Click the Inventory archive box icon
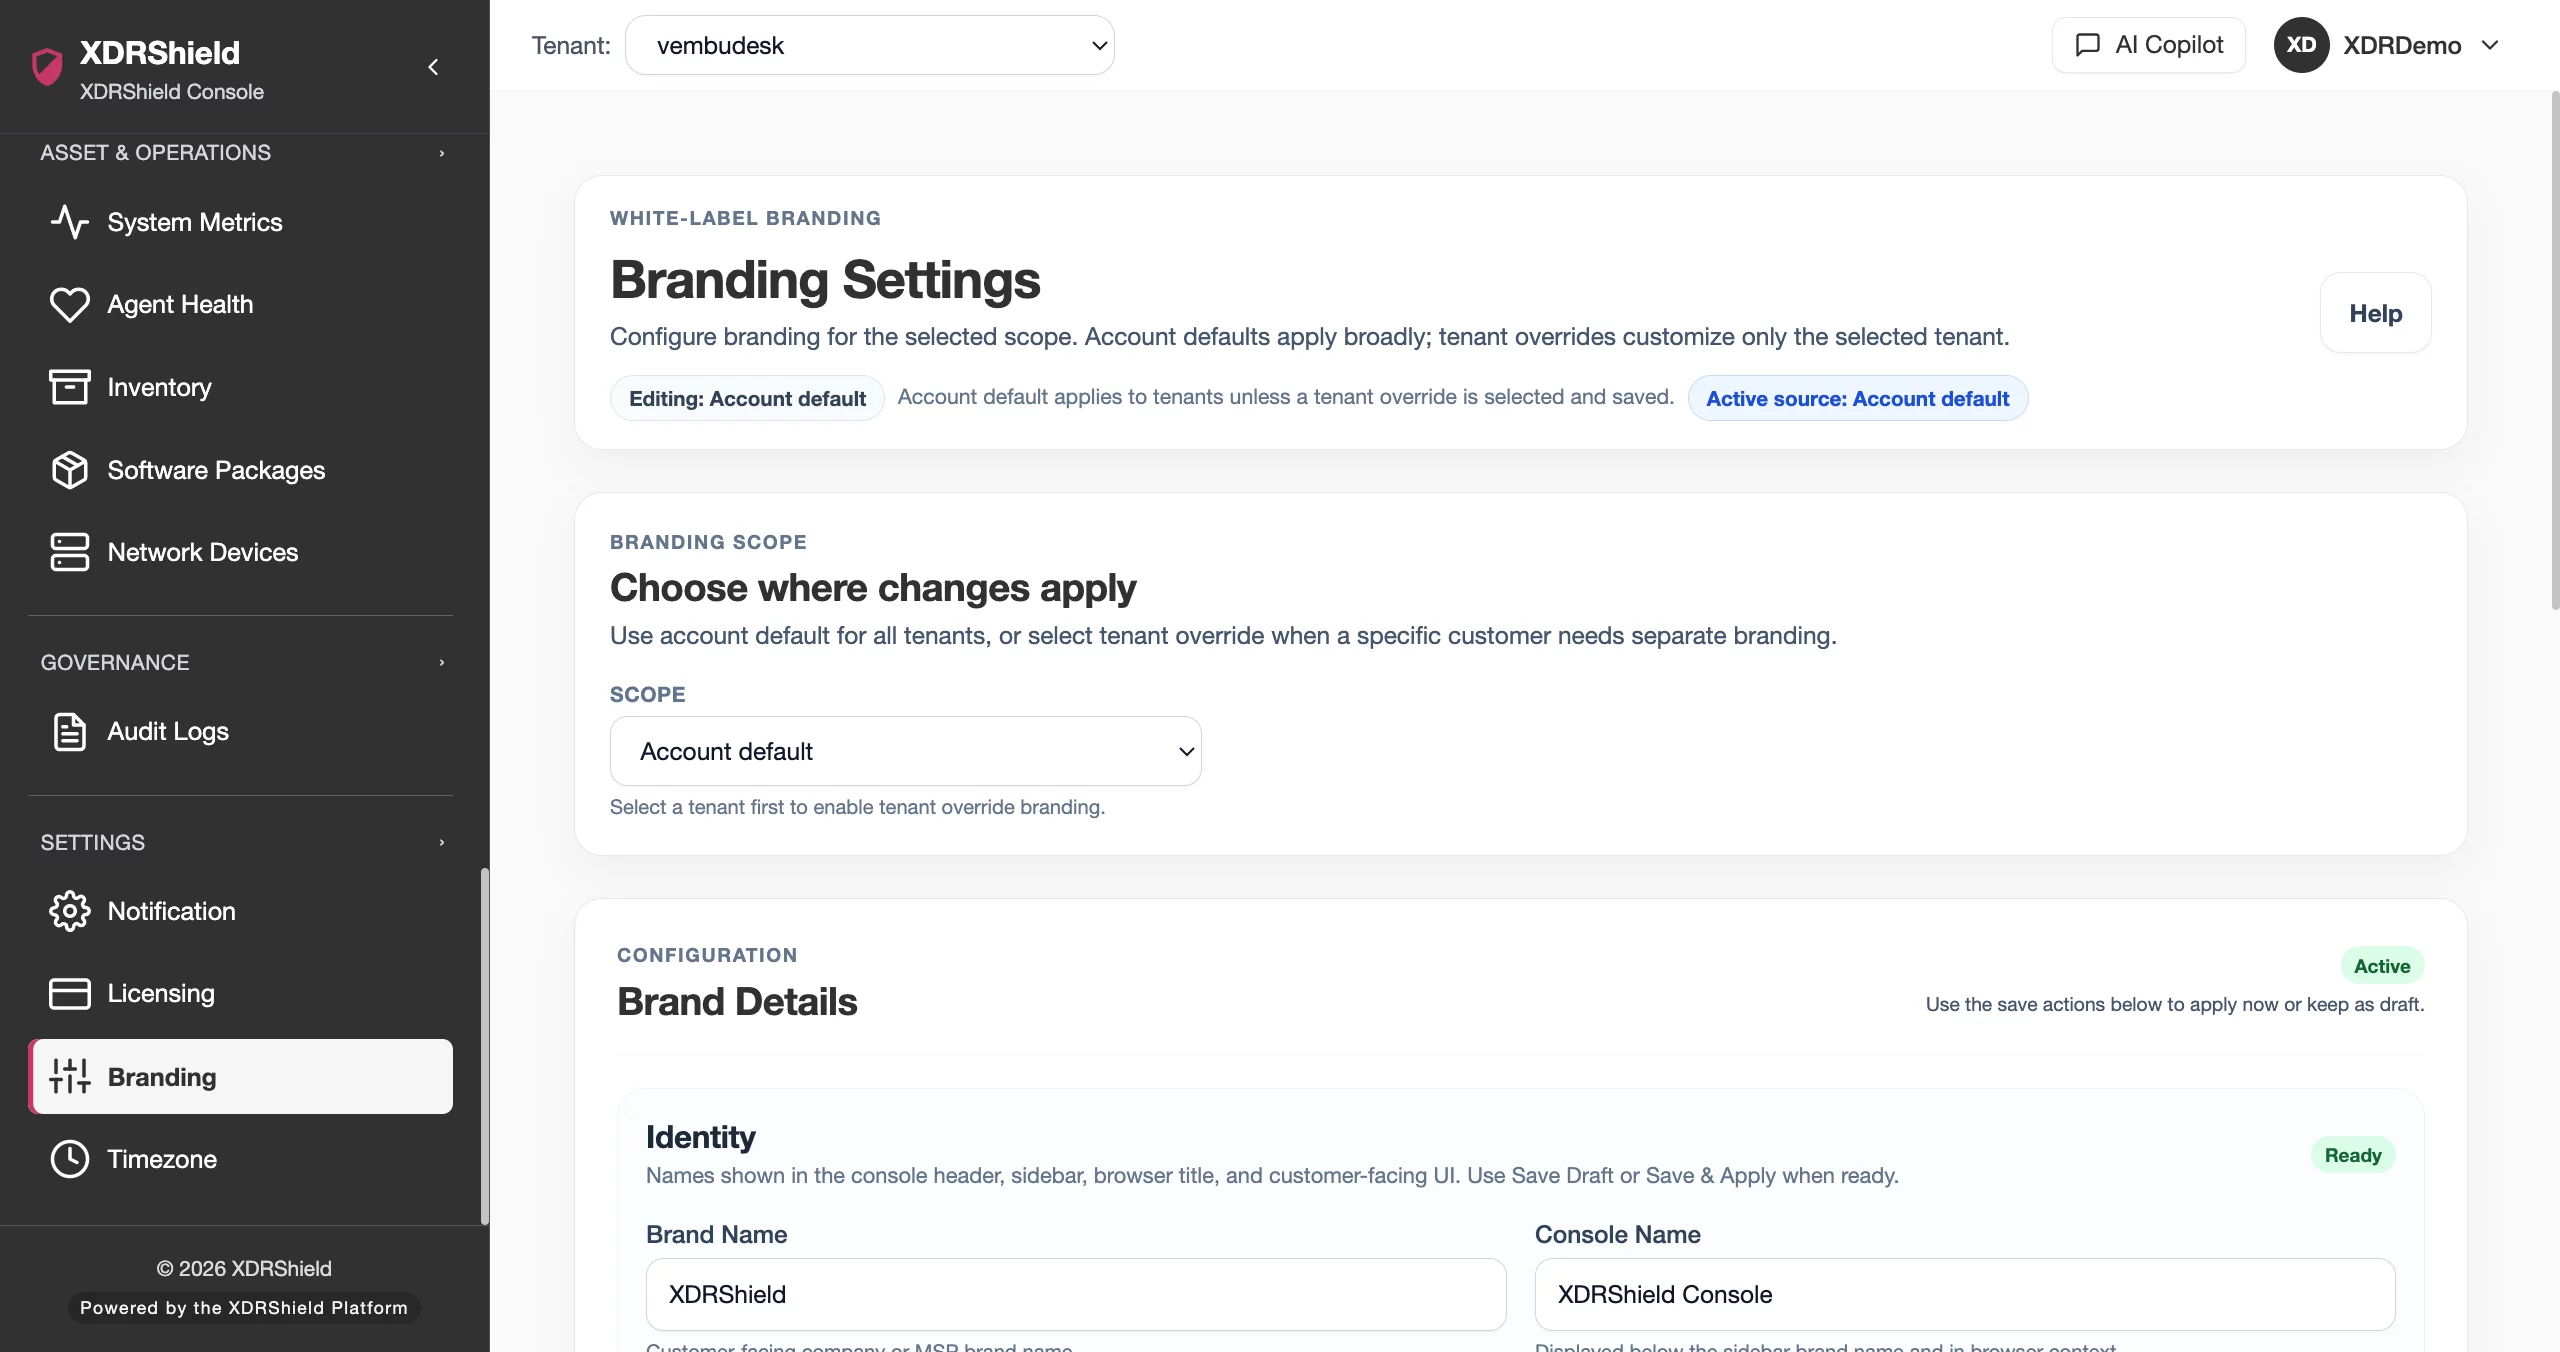 click(x=70, y=387)
